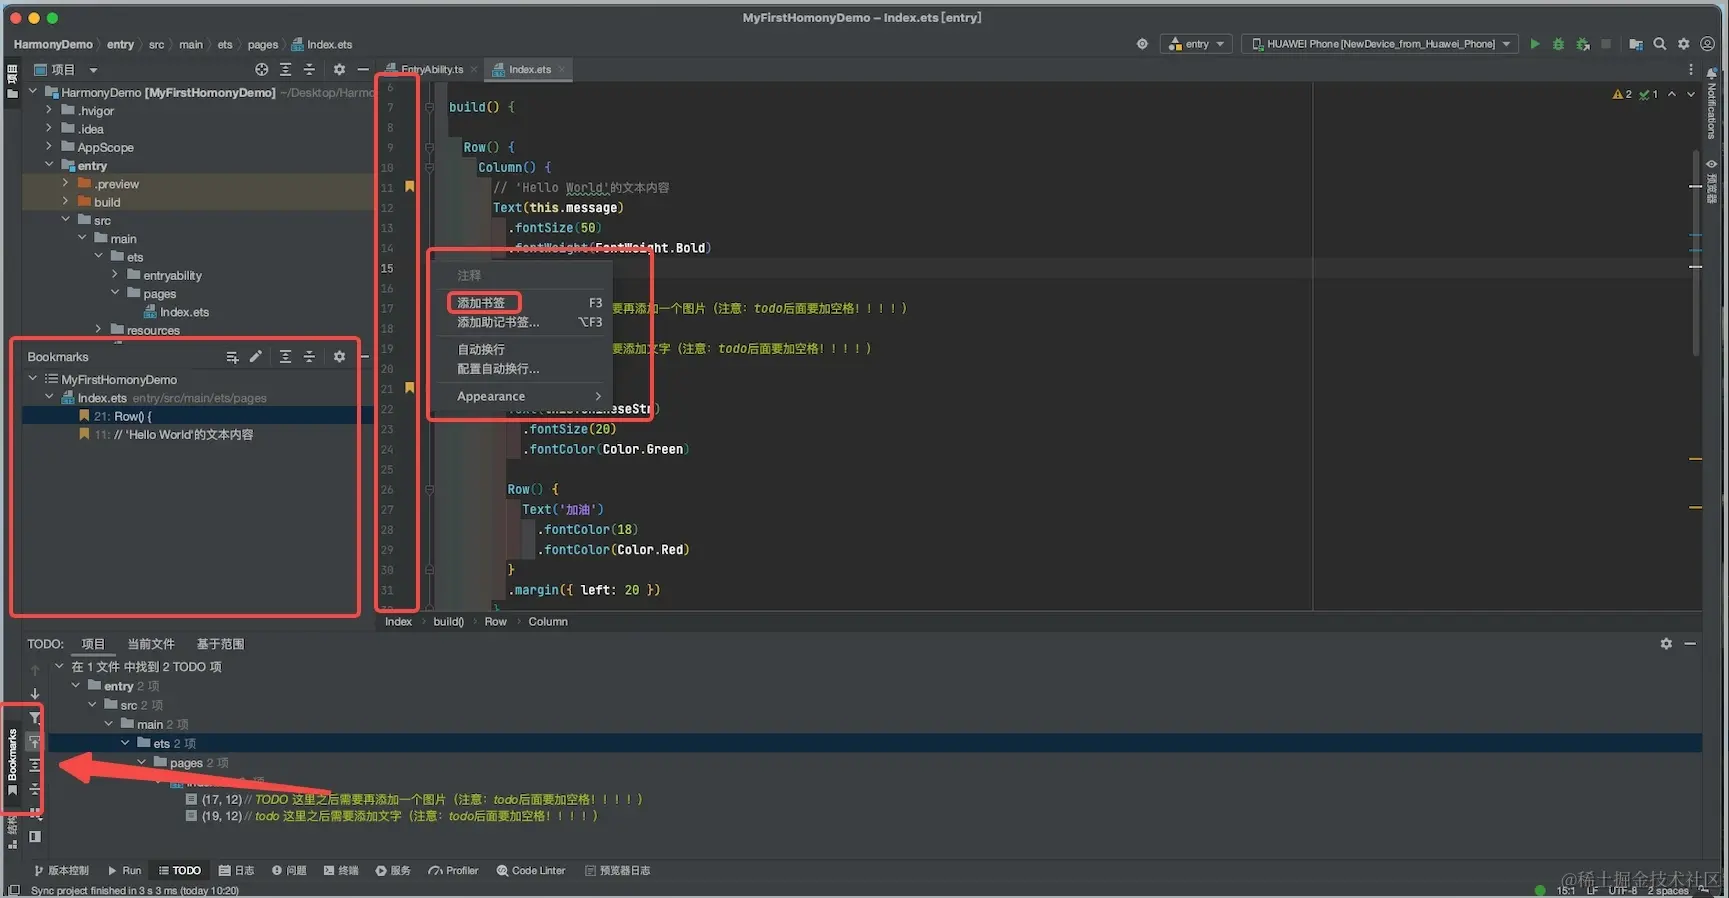
Task: Open Search Everywhere magnifier icon
Action: coord(1660,44)
